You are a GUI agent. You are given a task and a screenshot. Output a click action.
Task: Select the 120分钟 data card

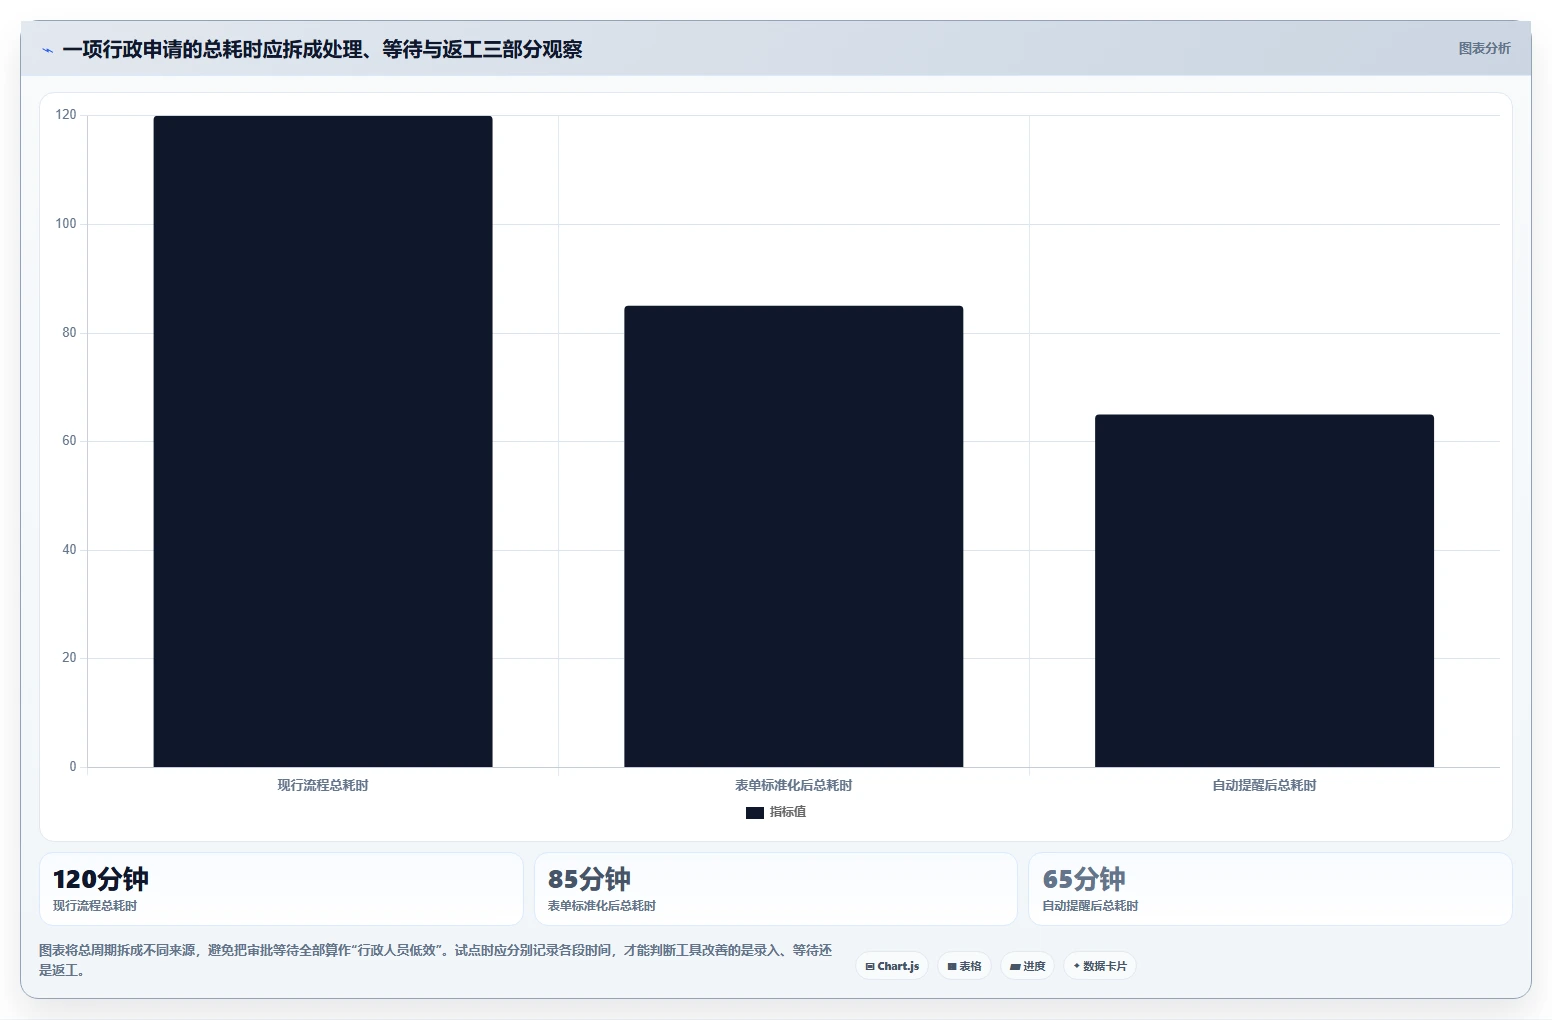coord(281,889)
